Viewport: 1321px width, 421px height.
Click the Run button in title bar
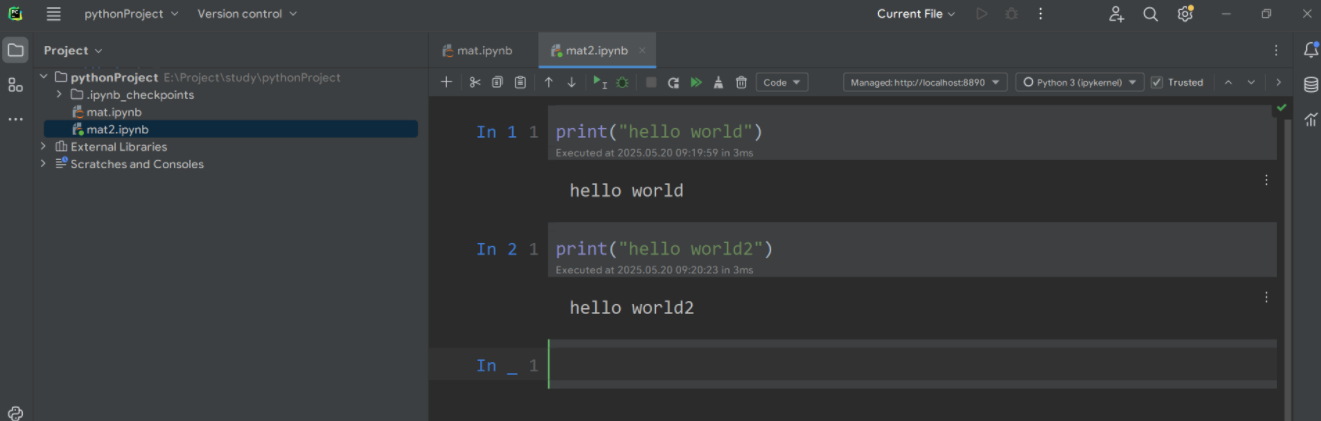click(x=982, y=14)
